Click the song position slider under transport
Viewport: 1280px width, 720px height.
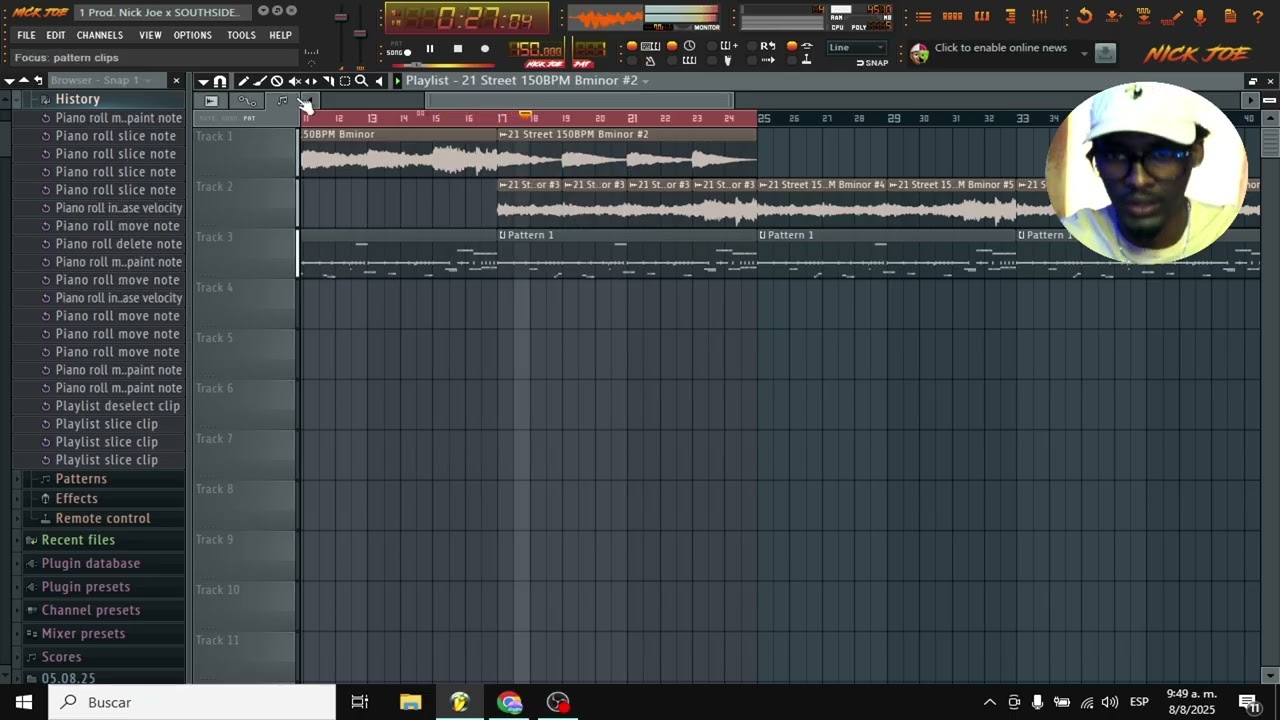pos(443,65)
